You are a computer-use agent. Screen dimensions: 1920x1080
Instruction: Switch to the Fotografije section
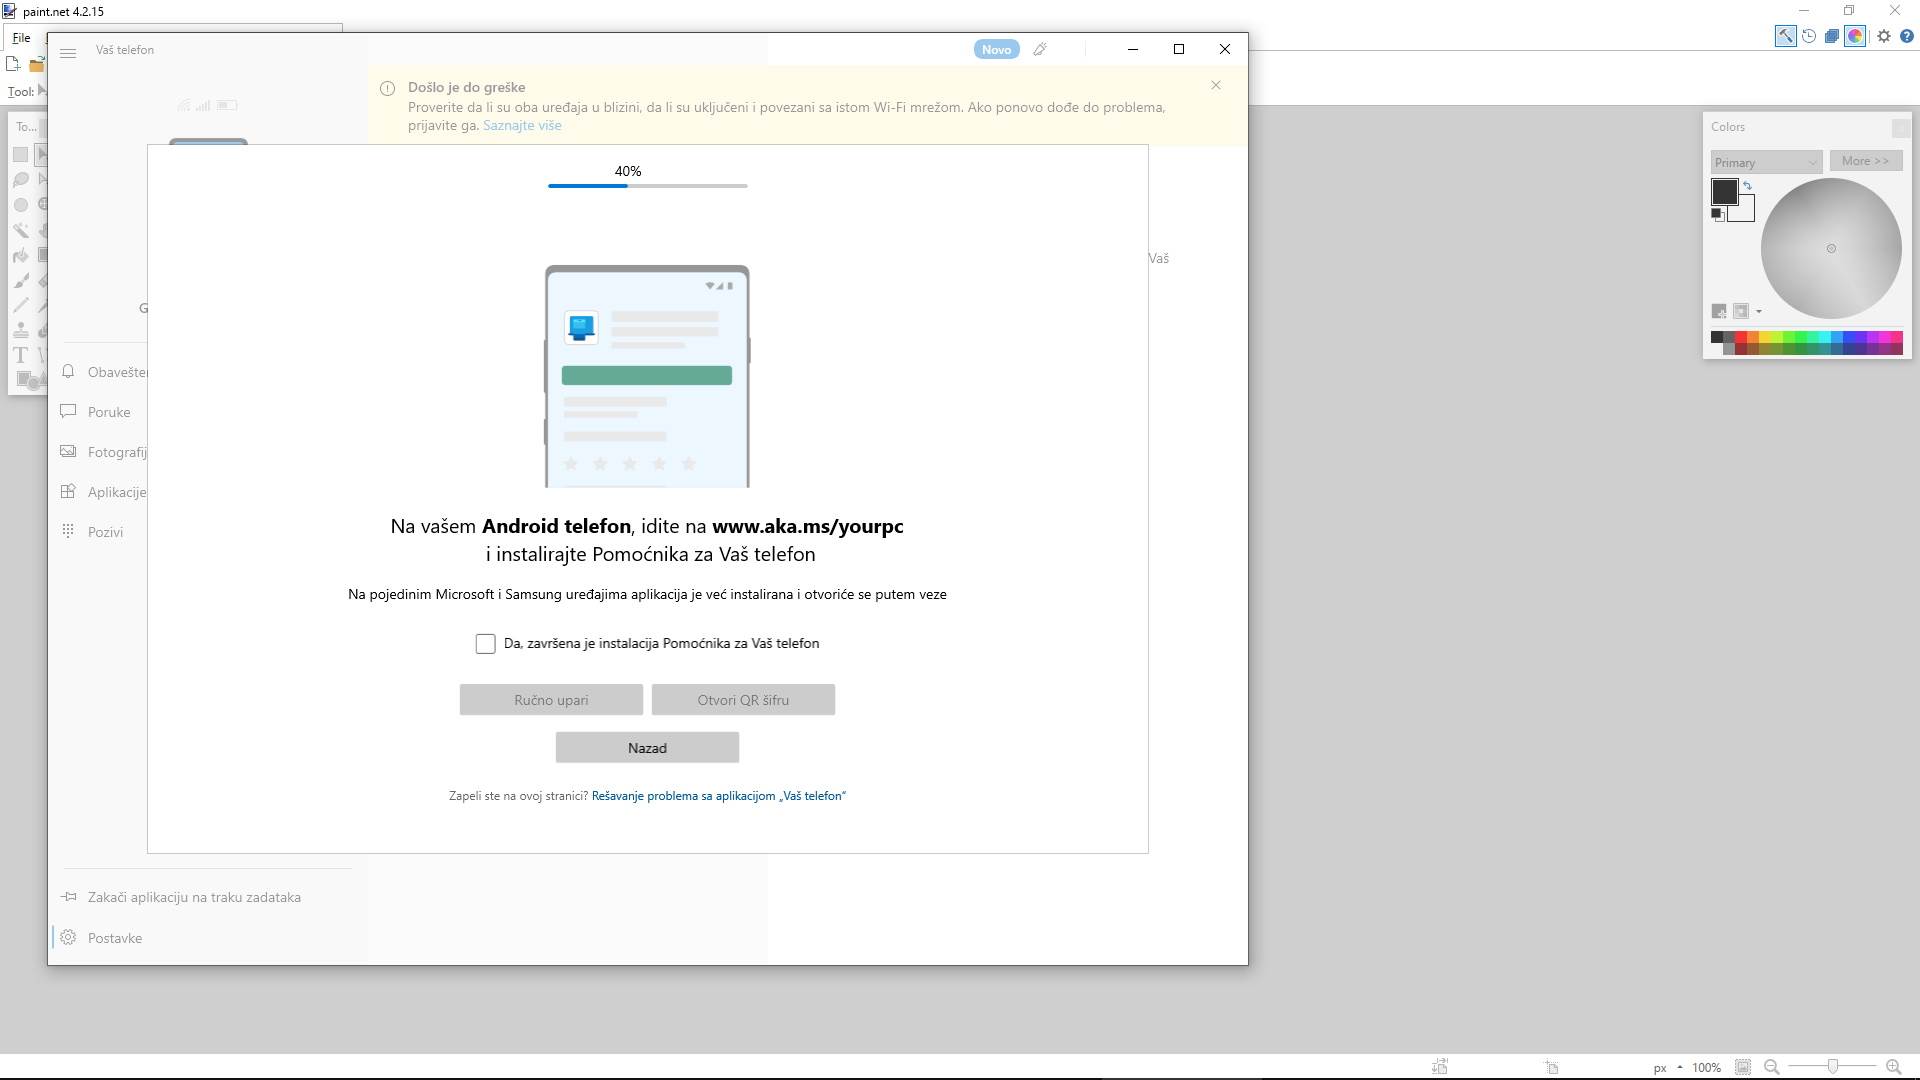[x=117, y=452]
